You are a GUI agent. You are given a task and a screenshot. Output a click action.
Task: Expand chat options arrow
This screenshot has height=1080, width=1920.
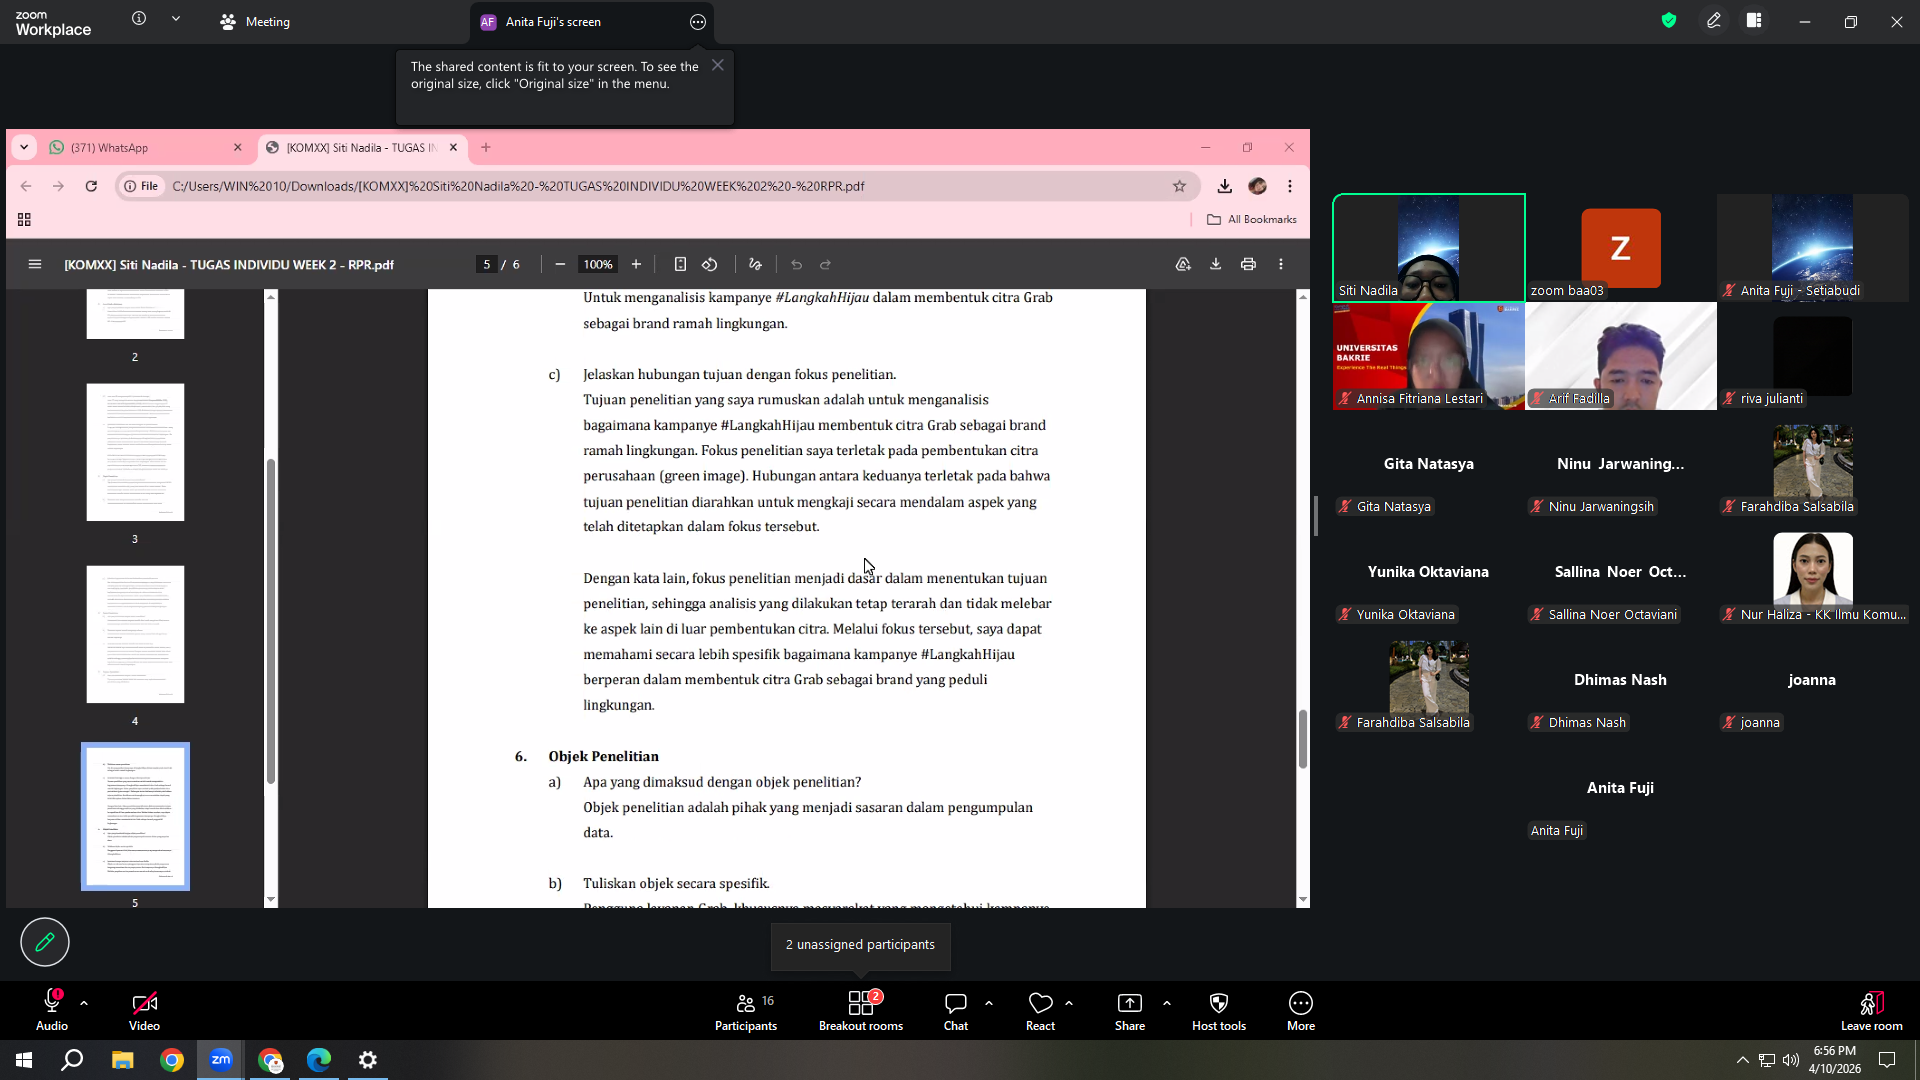tap(989, 1003)
